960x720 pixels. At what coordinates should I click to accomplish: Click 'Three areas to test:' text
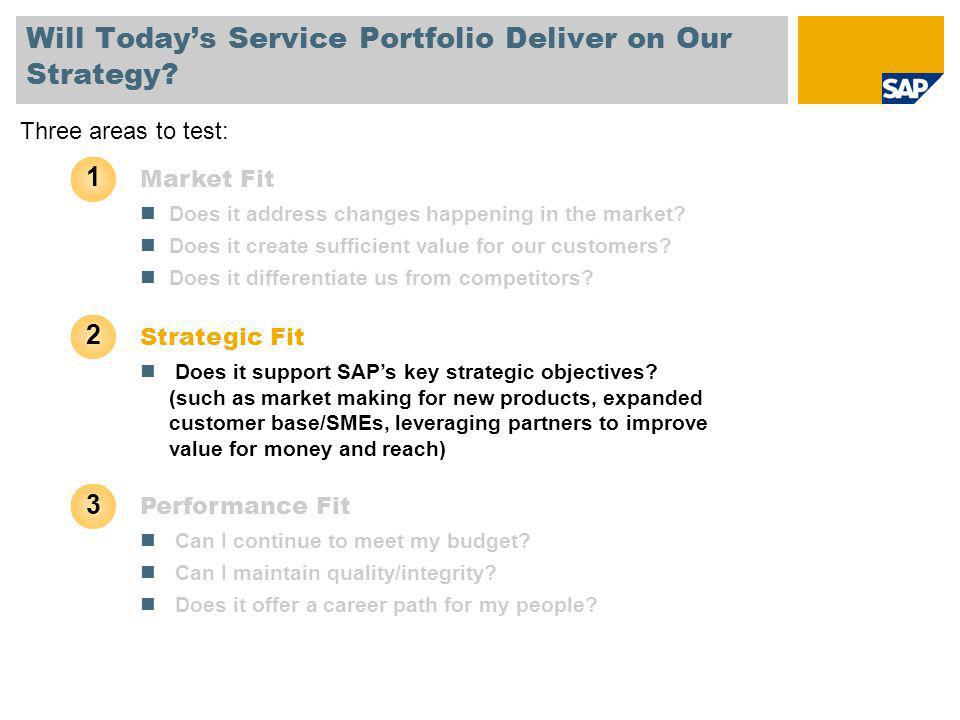[124, 131]
